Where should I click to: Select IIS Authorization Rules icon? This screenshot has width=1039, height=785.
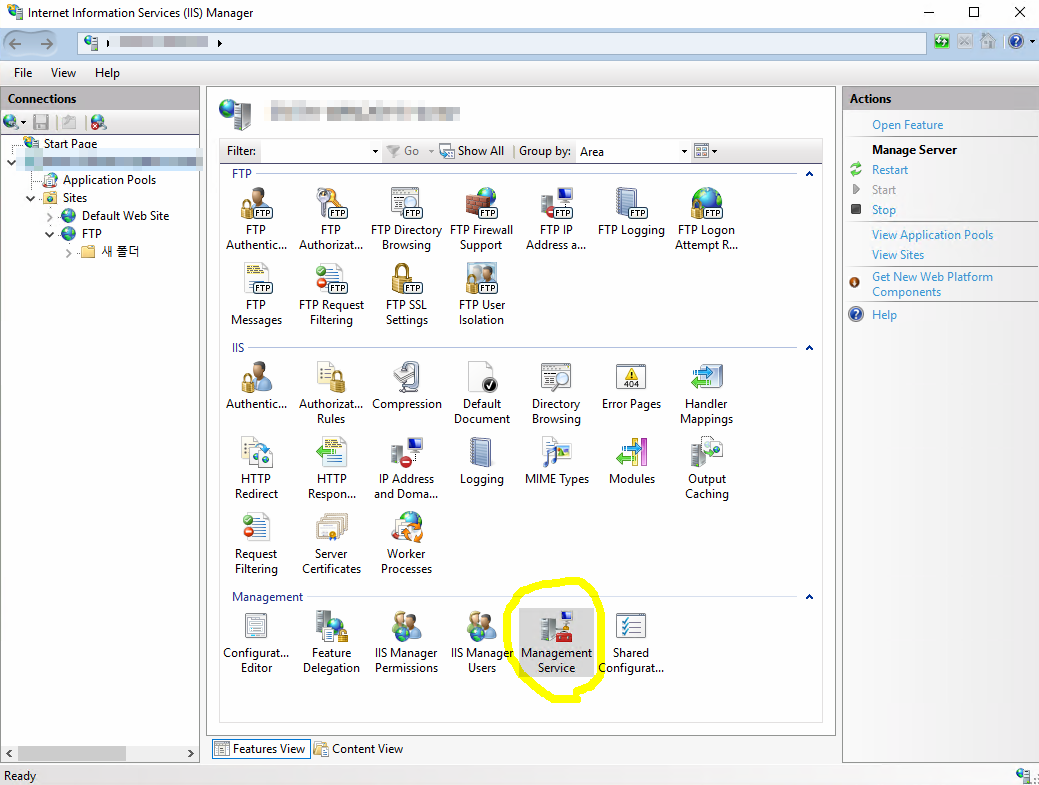pos(331,393)
